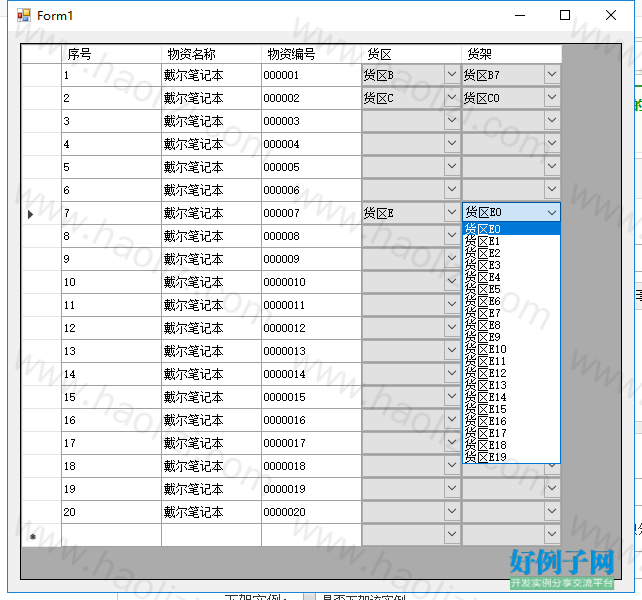The height and width of the screenshot is (600, 642).
Task: Select 货区E17 list entry
Action: [511, 433]
